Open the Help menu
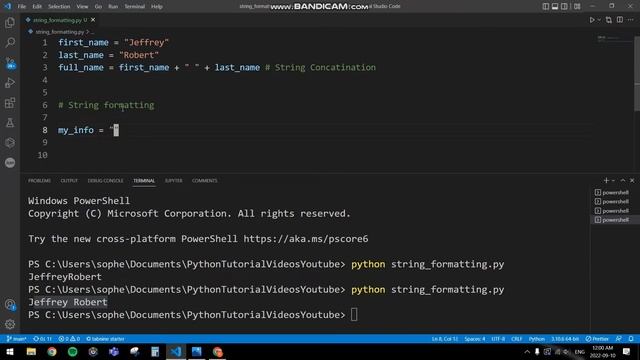Screen dimensions: 640x360 tap(157, 7)
